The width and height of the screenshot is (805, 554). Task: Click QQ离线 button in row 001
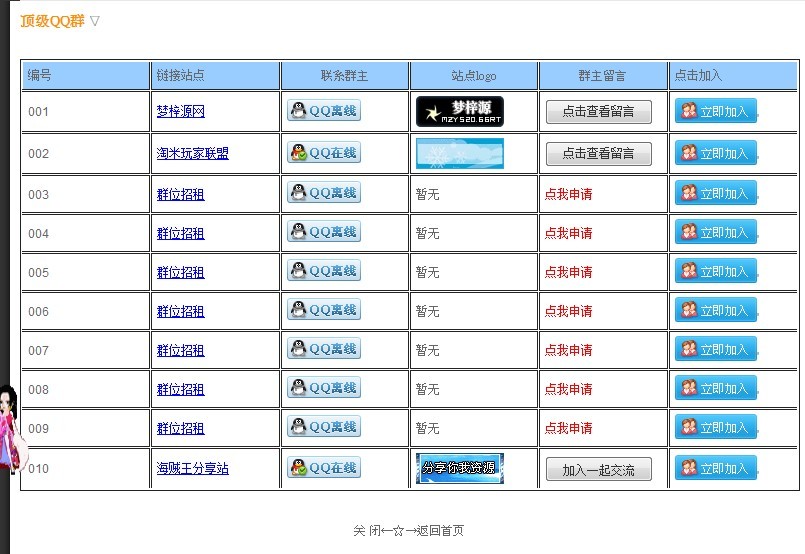[324, 110]
